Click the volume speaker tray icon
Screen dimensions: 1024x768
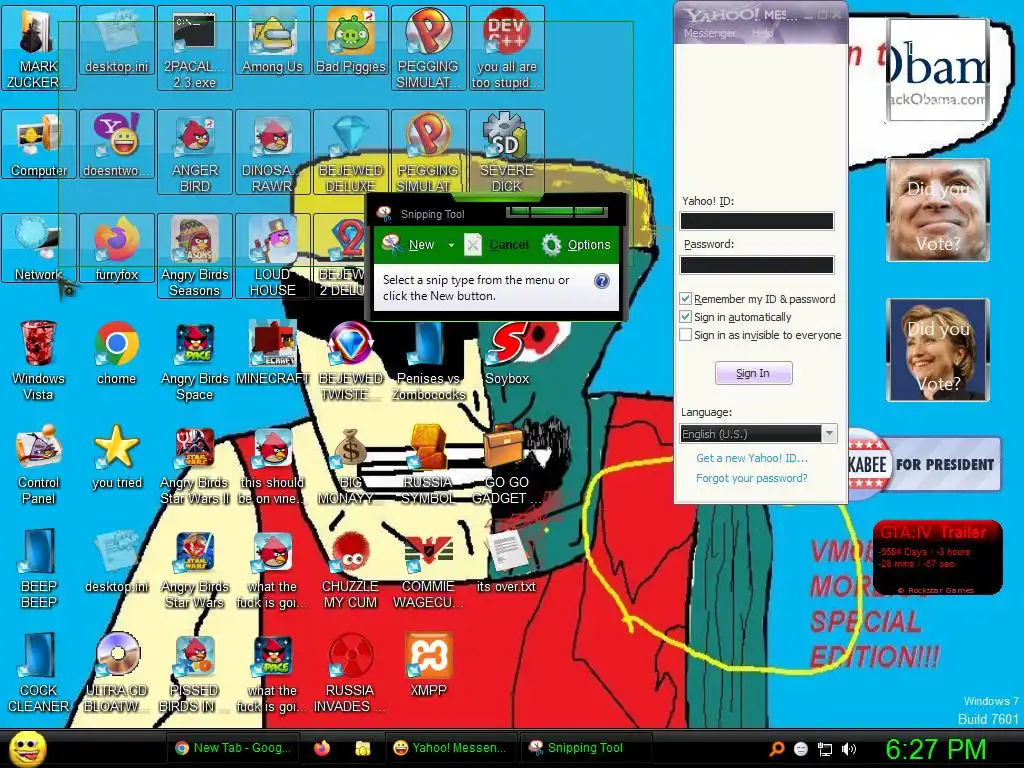tap(849, 749)
